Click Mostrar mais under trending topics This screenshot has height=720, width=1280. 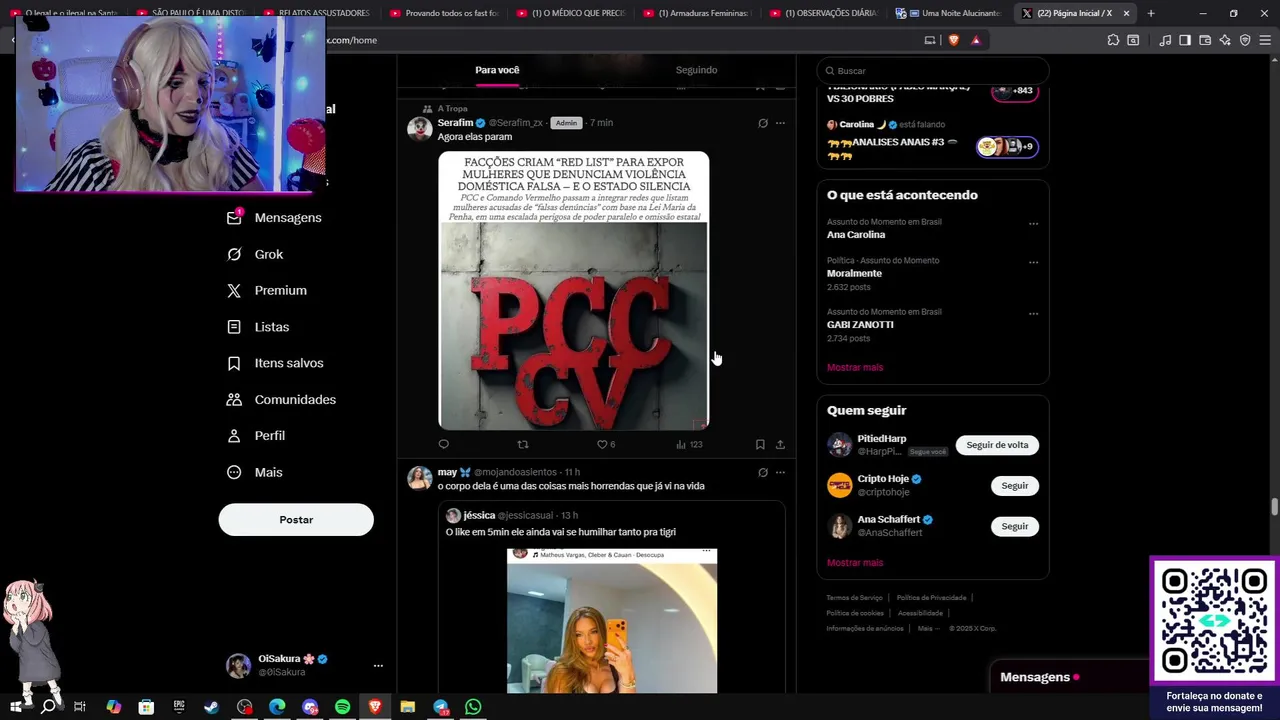coord(855,367)
